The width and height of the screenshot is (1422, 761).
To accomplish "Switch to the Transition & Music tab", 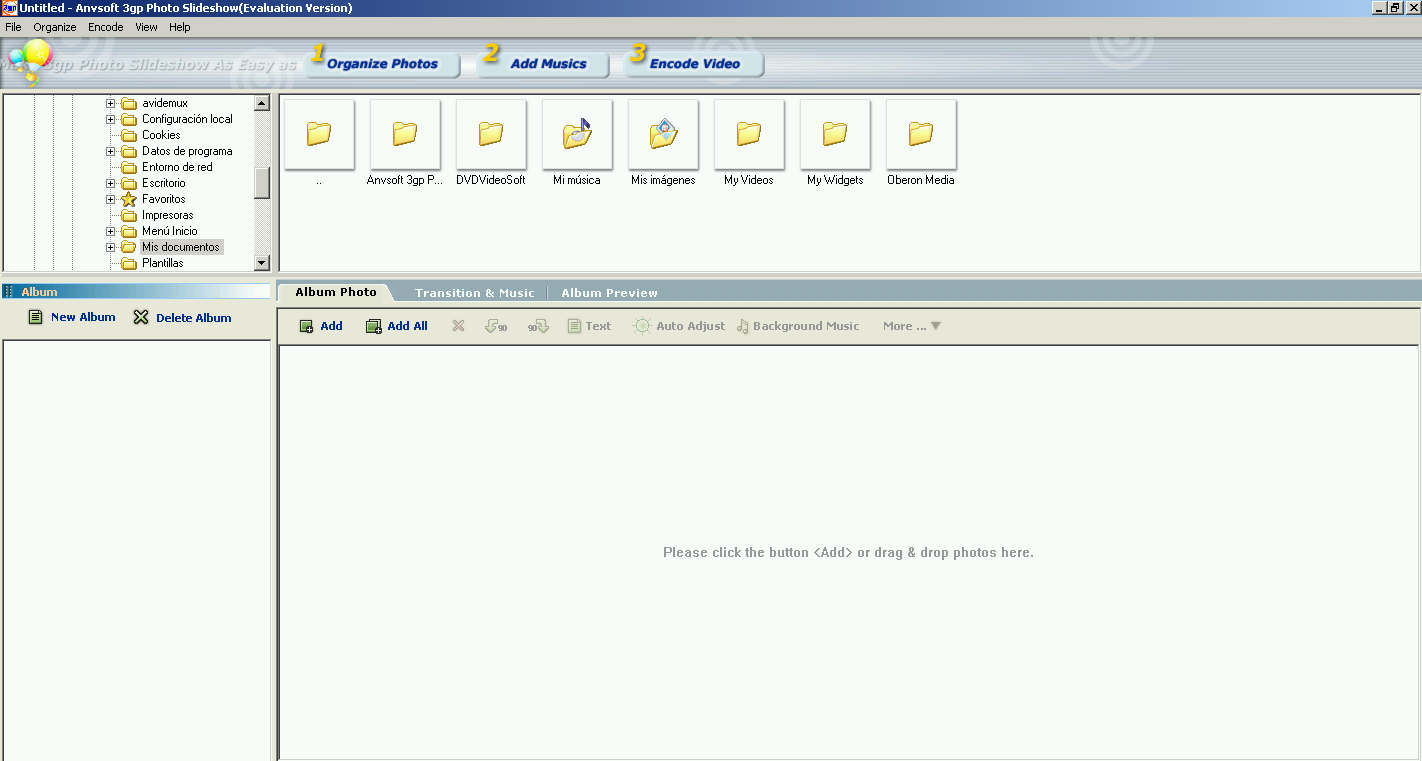I will (474, 293).
